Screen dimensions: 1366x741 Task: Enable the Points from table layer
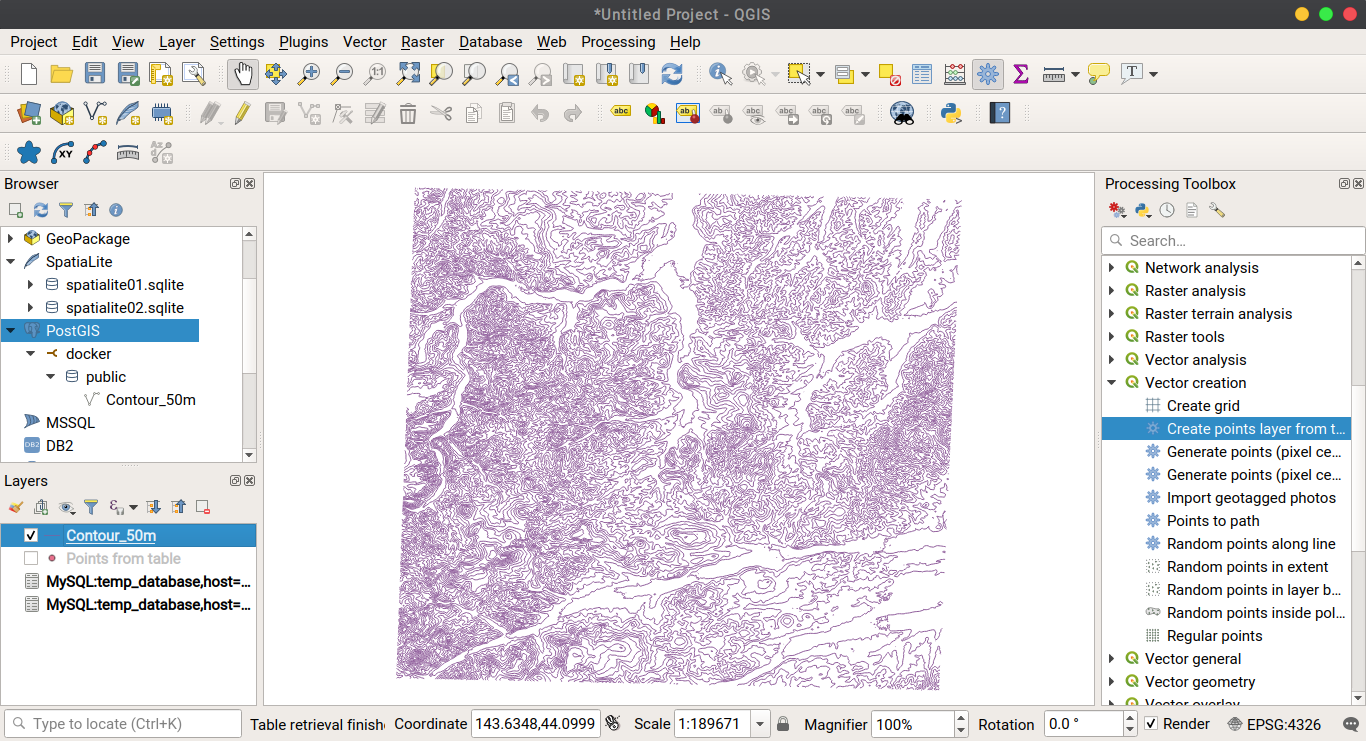point(31,558)
